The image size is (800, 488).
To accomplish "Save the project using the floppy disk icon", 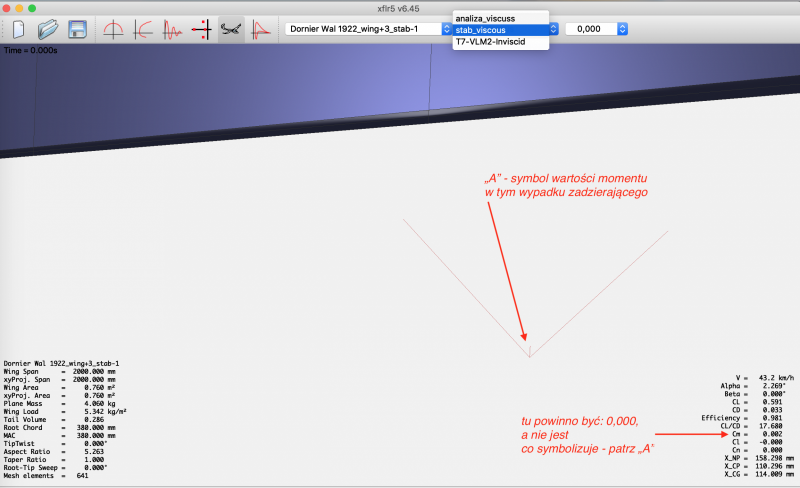I will [x=77, y=29].
